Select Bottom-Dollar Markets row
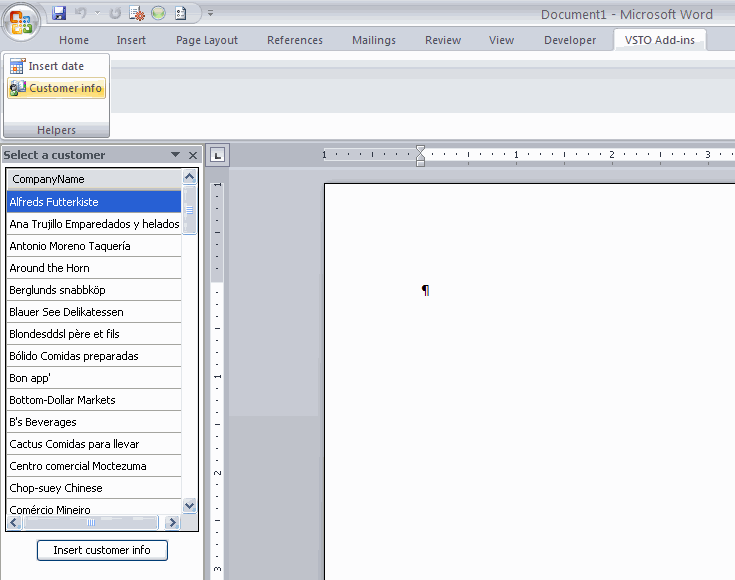This screenshot has width=735, height=580. click(94, 400)
